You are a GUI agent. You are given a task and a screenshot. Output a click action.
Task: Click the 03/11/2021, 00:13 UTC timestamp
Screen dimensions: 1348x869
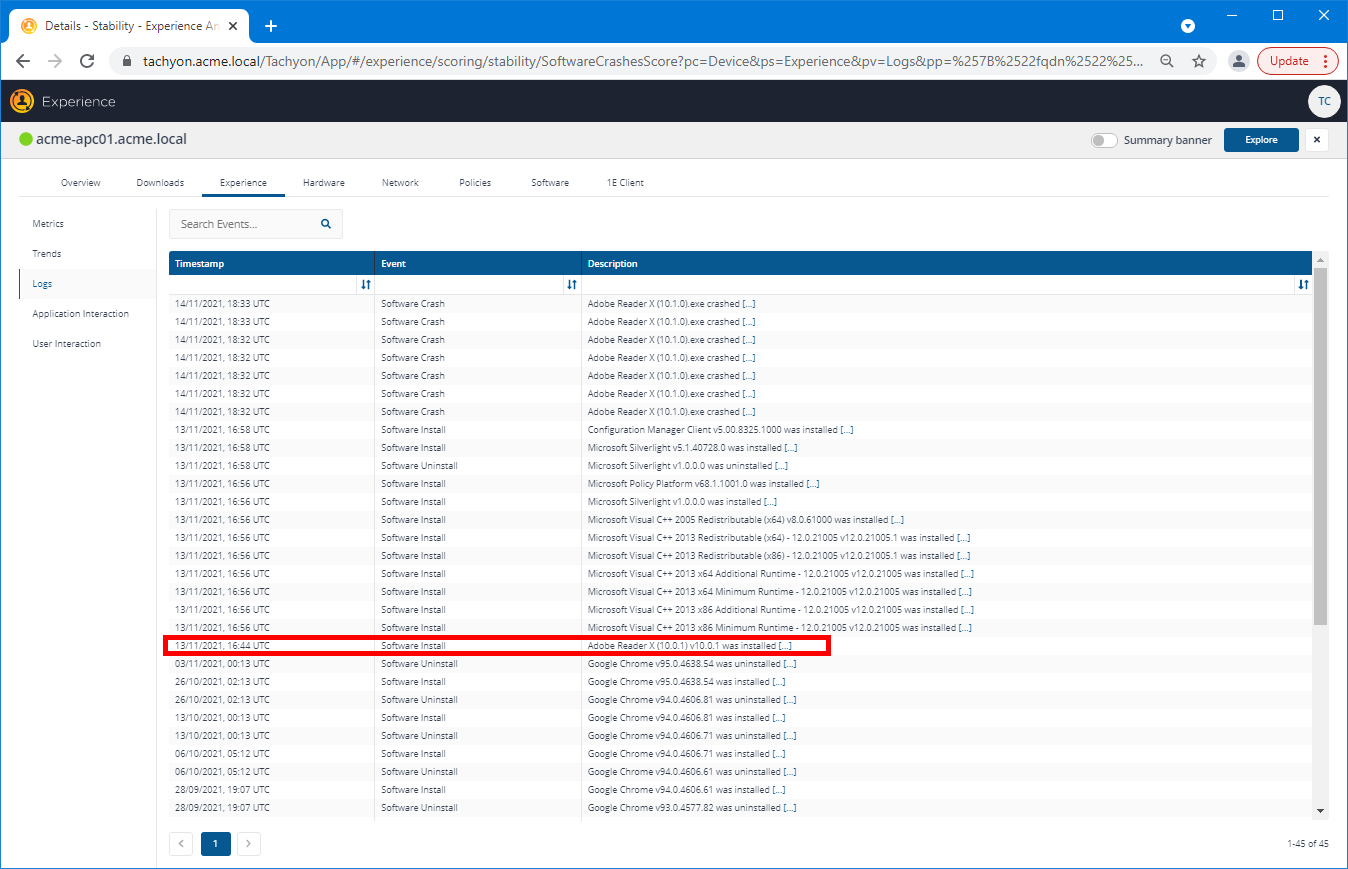coord(222,664)
